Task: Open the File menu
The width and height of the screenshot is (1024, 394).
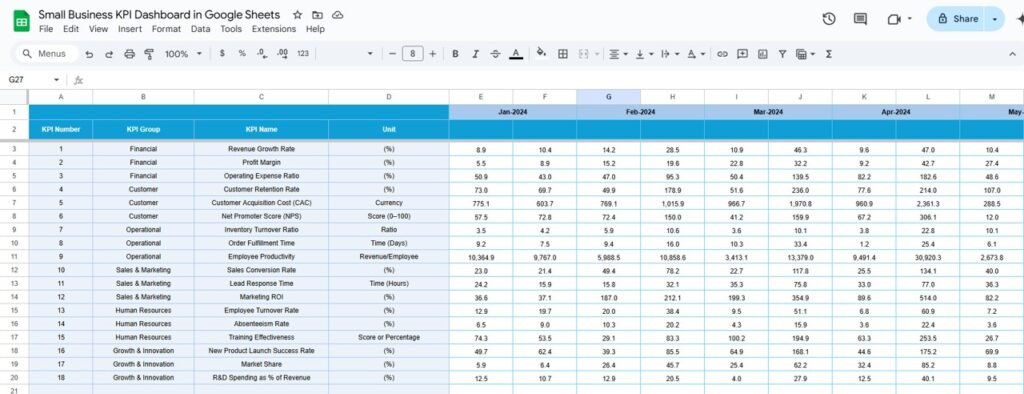Action: (46, 29)
